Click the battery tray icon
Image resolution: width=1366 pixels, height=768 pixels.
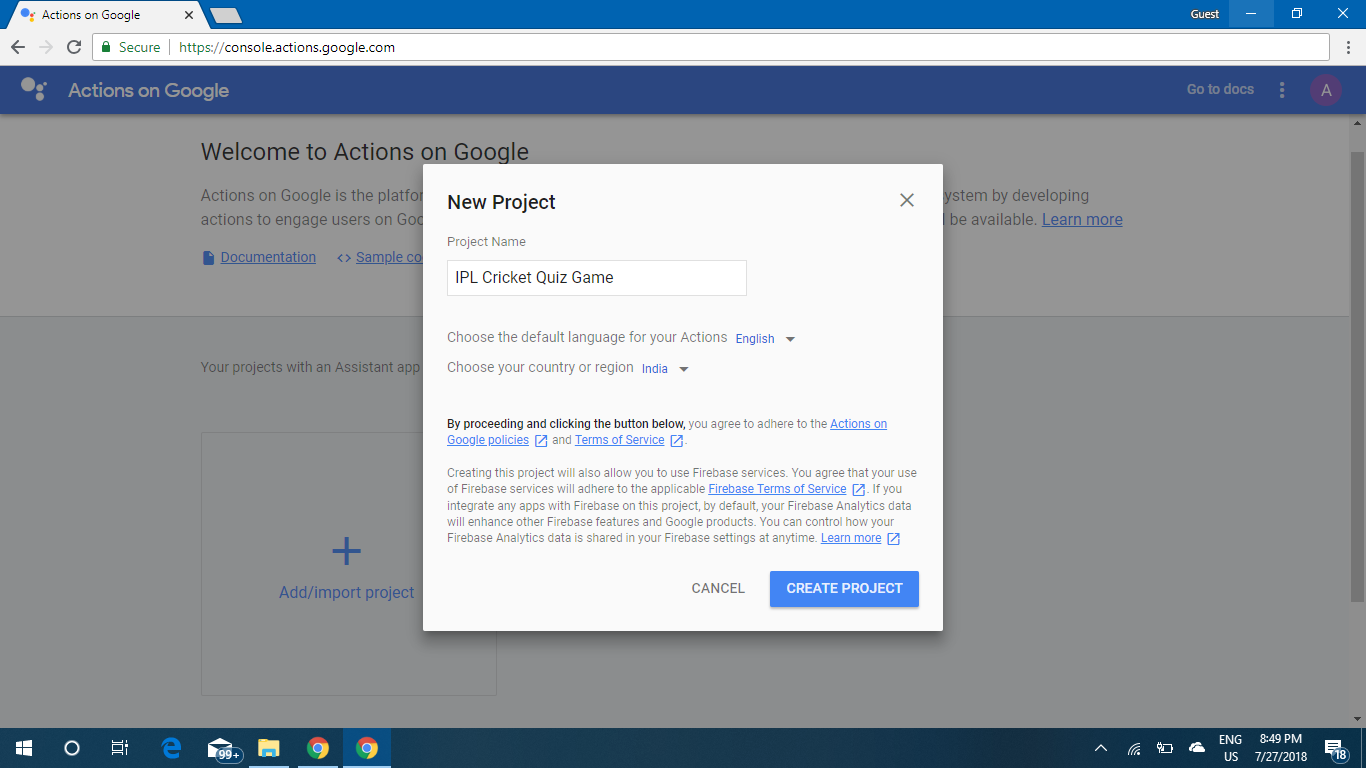(x=1165, y=748)
